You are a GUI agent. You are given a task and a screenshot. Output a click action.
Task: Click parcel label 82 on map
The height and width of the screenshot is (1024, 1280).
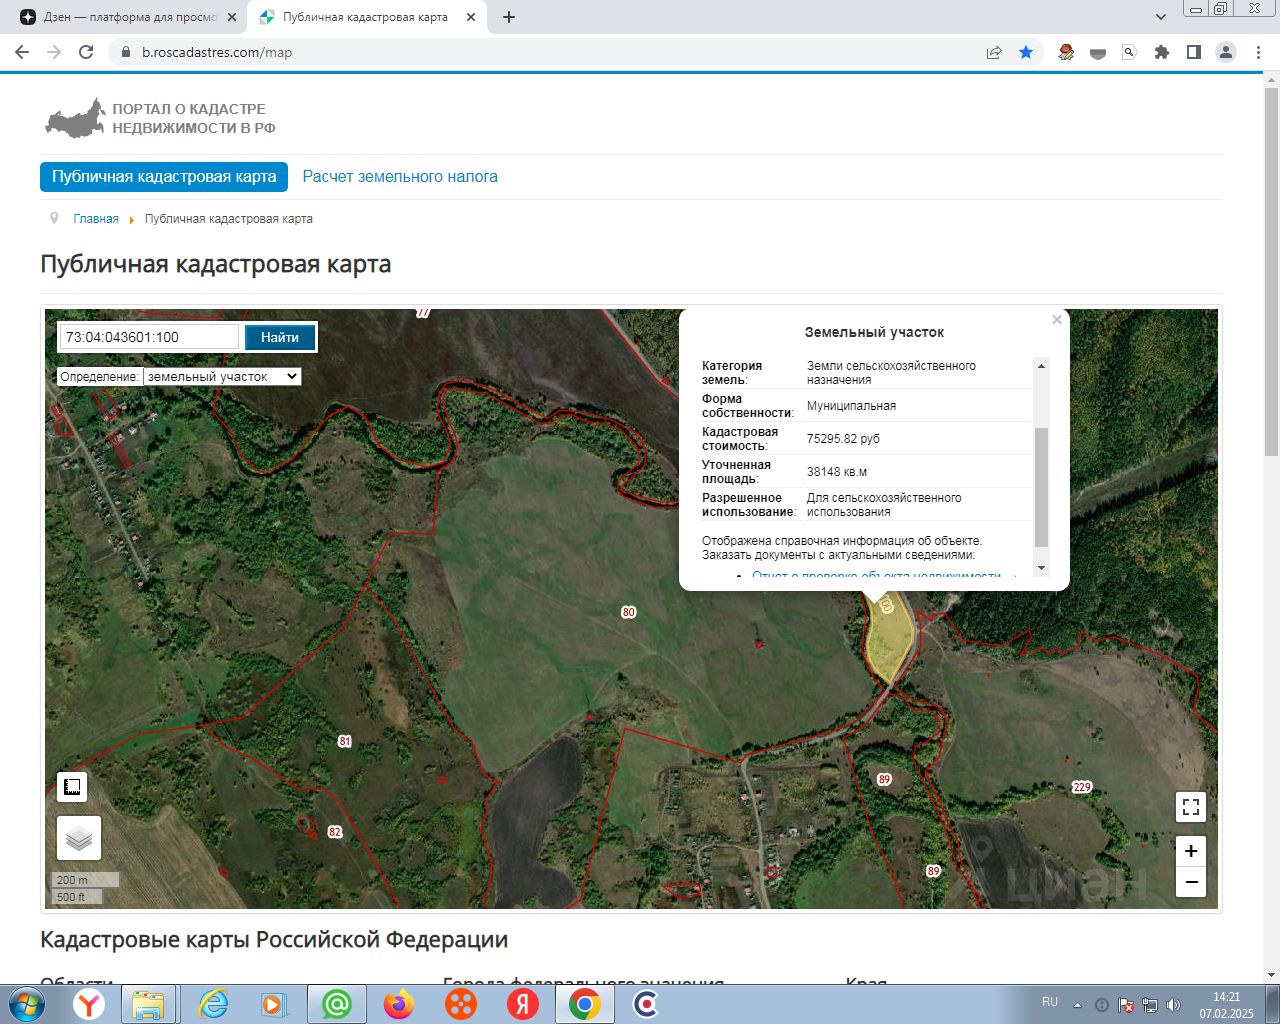click(335, 832)
